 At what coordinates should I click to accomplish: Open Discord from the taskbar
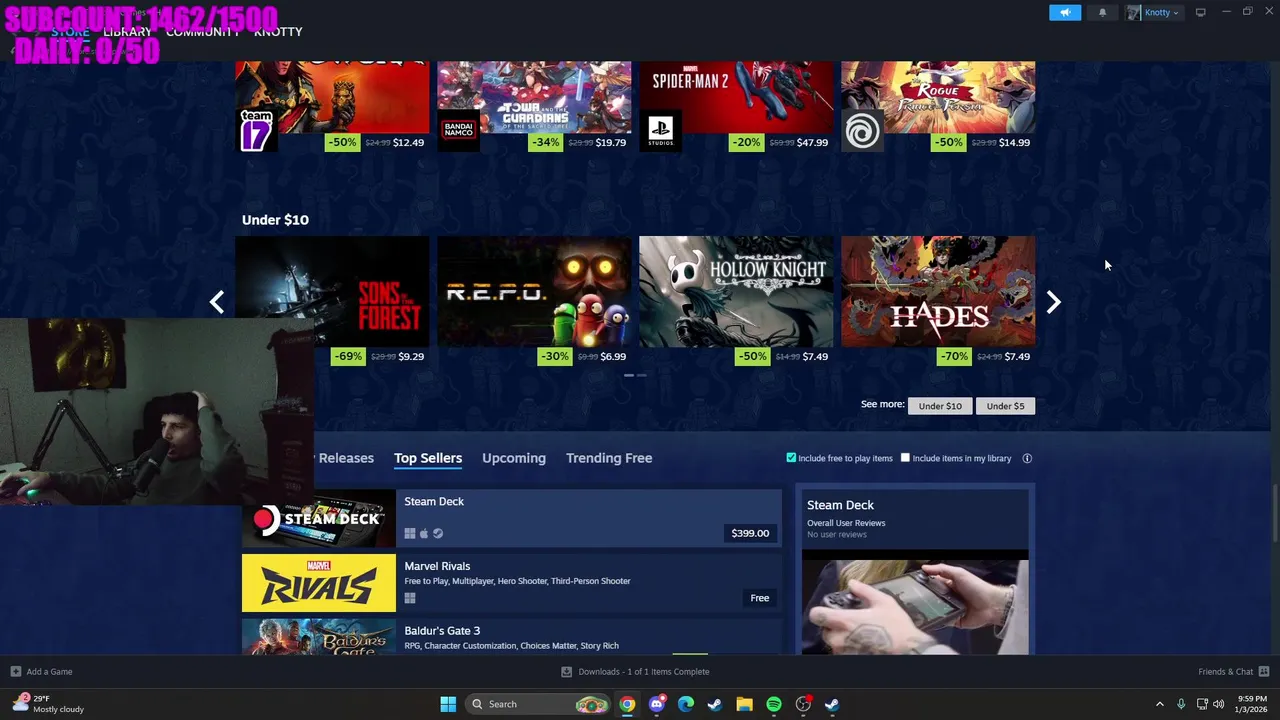coord(656,704)
